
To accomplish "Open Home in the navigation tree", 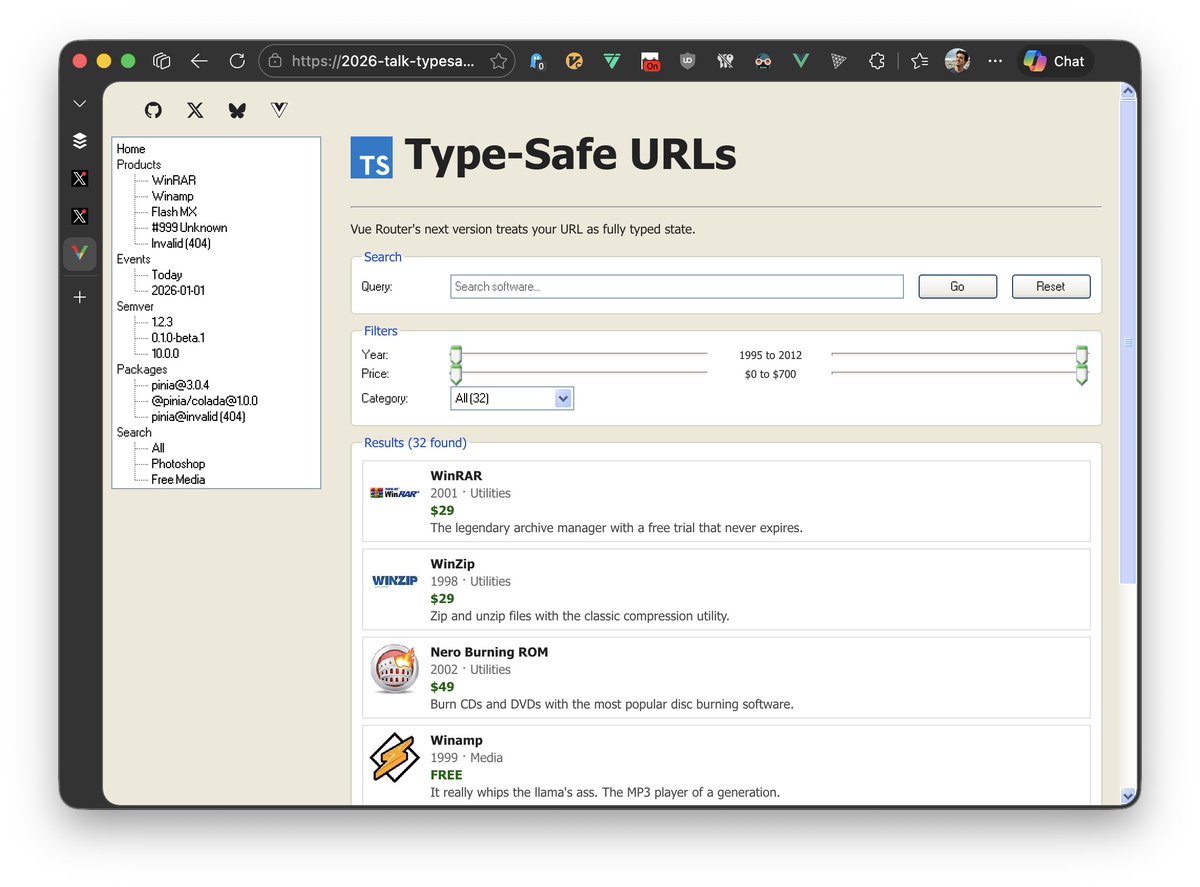I will [131, 149].
